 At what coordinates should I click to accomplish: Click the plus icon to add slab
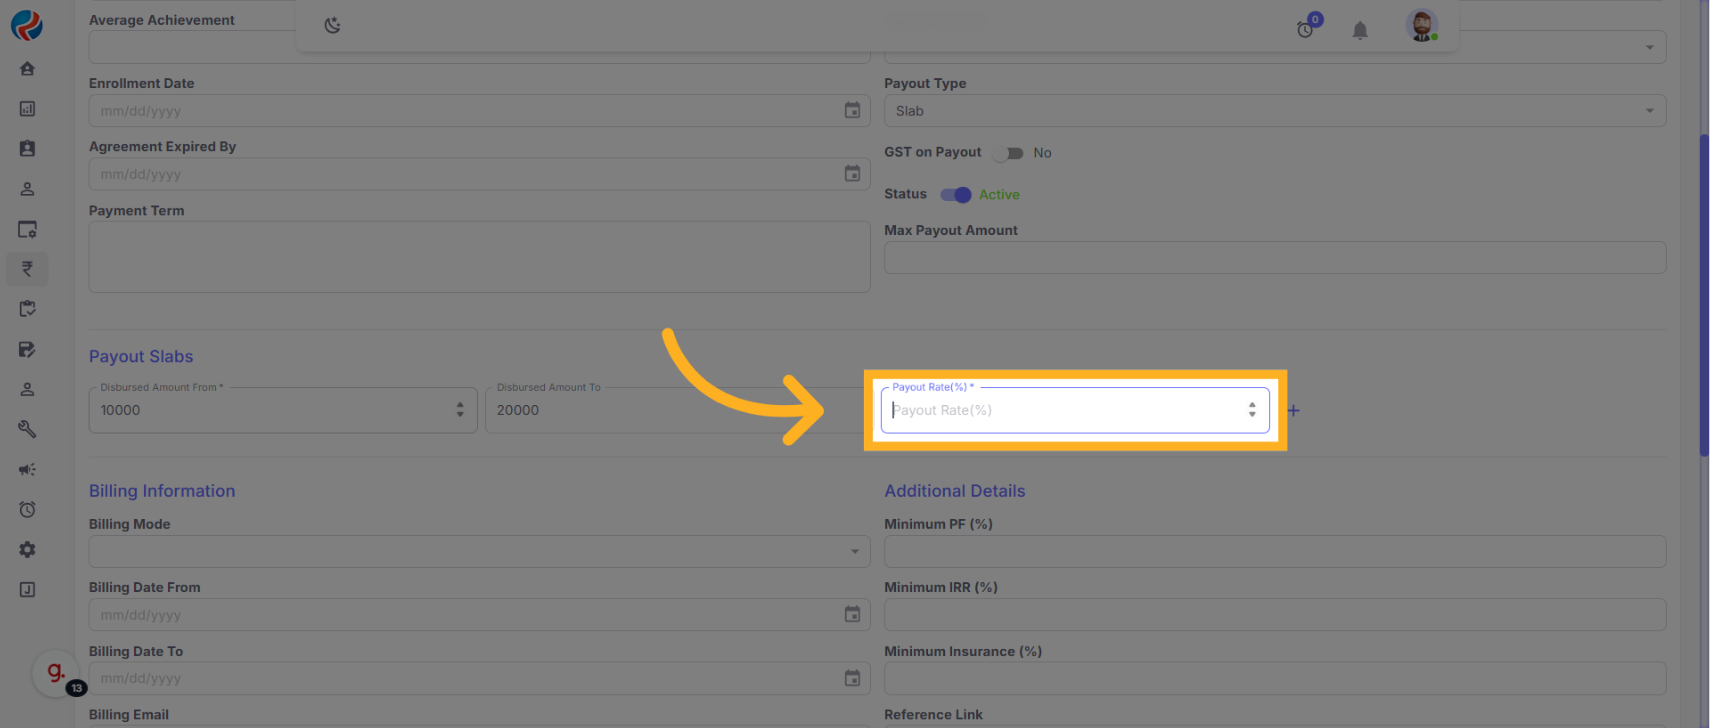1293,411
